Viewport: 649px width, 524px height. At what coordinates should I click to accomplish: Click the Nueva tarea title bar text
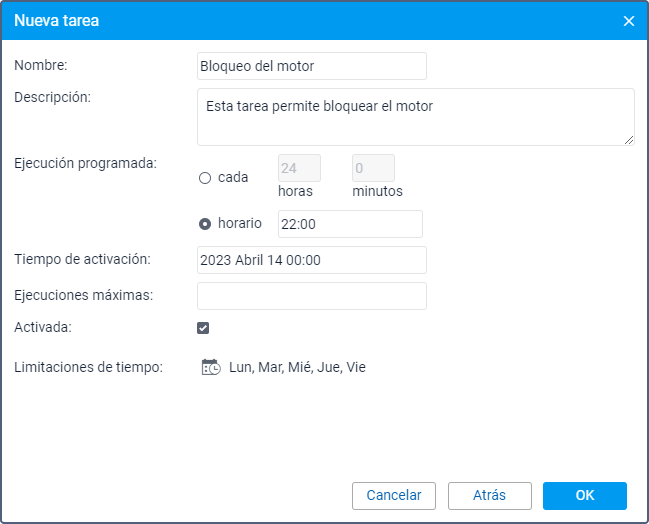click(x=56, y=21)
